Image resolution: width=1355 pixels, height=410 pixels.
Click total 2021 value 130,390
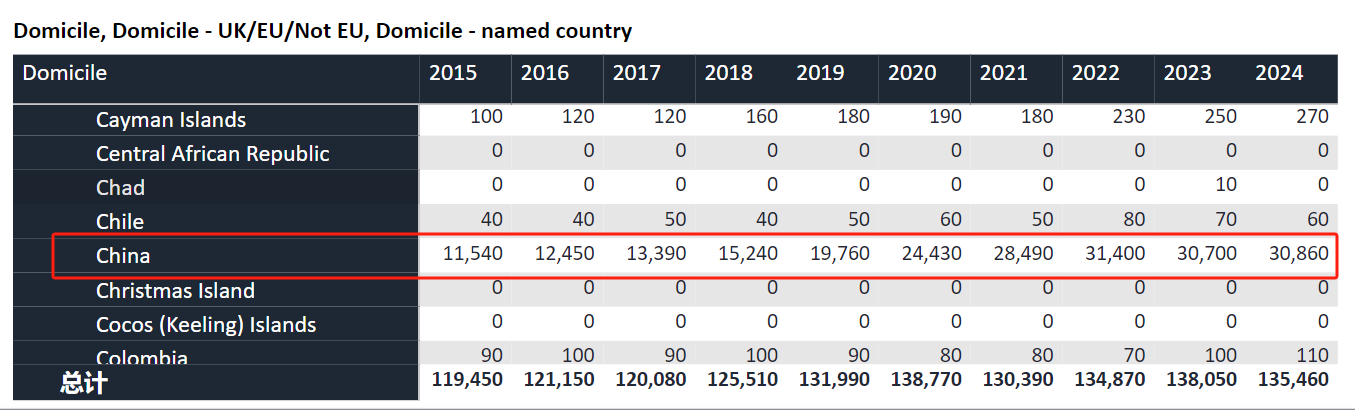[1018, 380]
